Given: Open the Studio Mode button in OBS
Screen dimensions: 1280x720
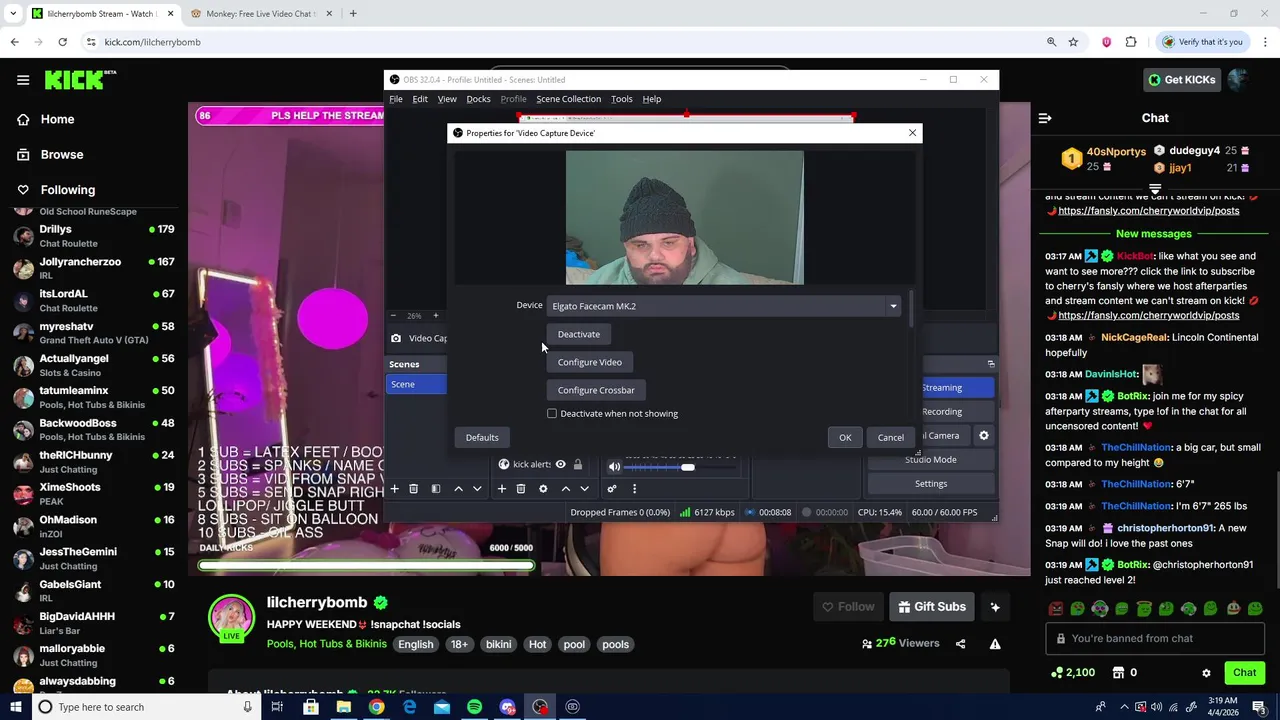Looking at the screenshot, I should tap(931, 460).
